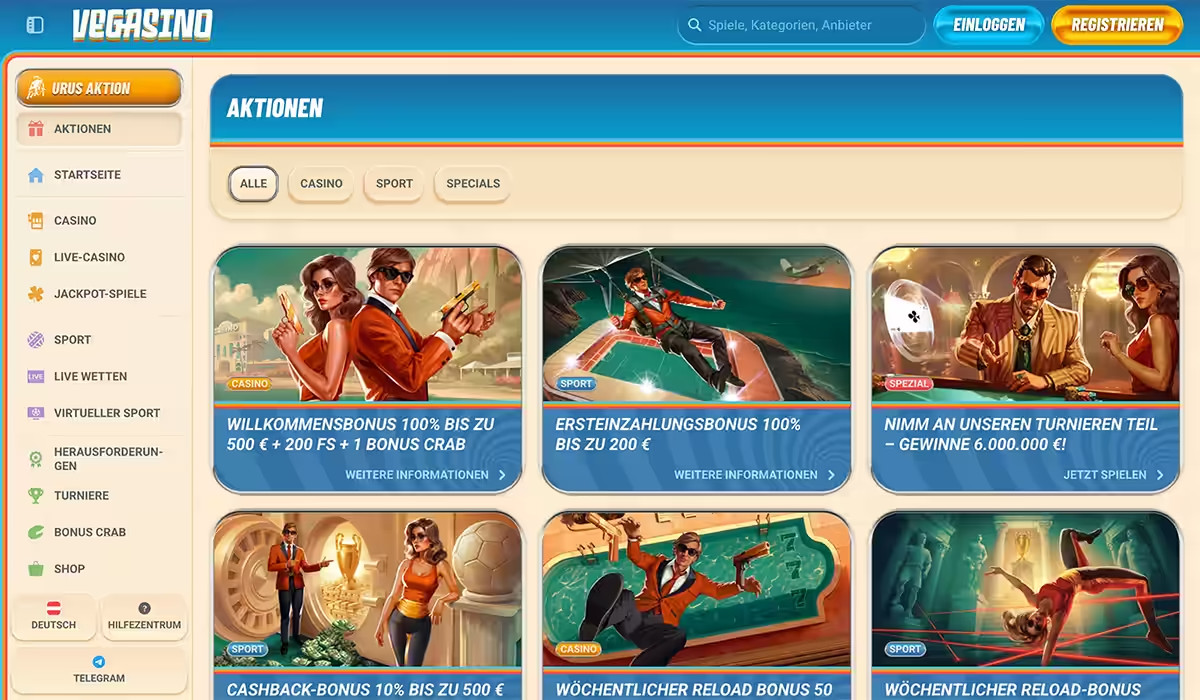Click the Einloggen button
This screenshot has width=1200, height=700.
pos(989,25)
